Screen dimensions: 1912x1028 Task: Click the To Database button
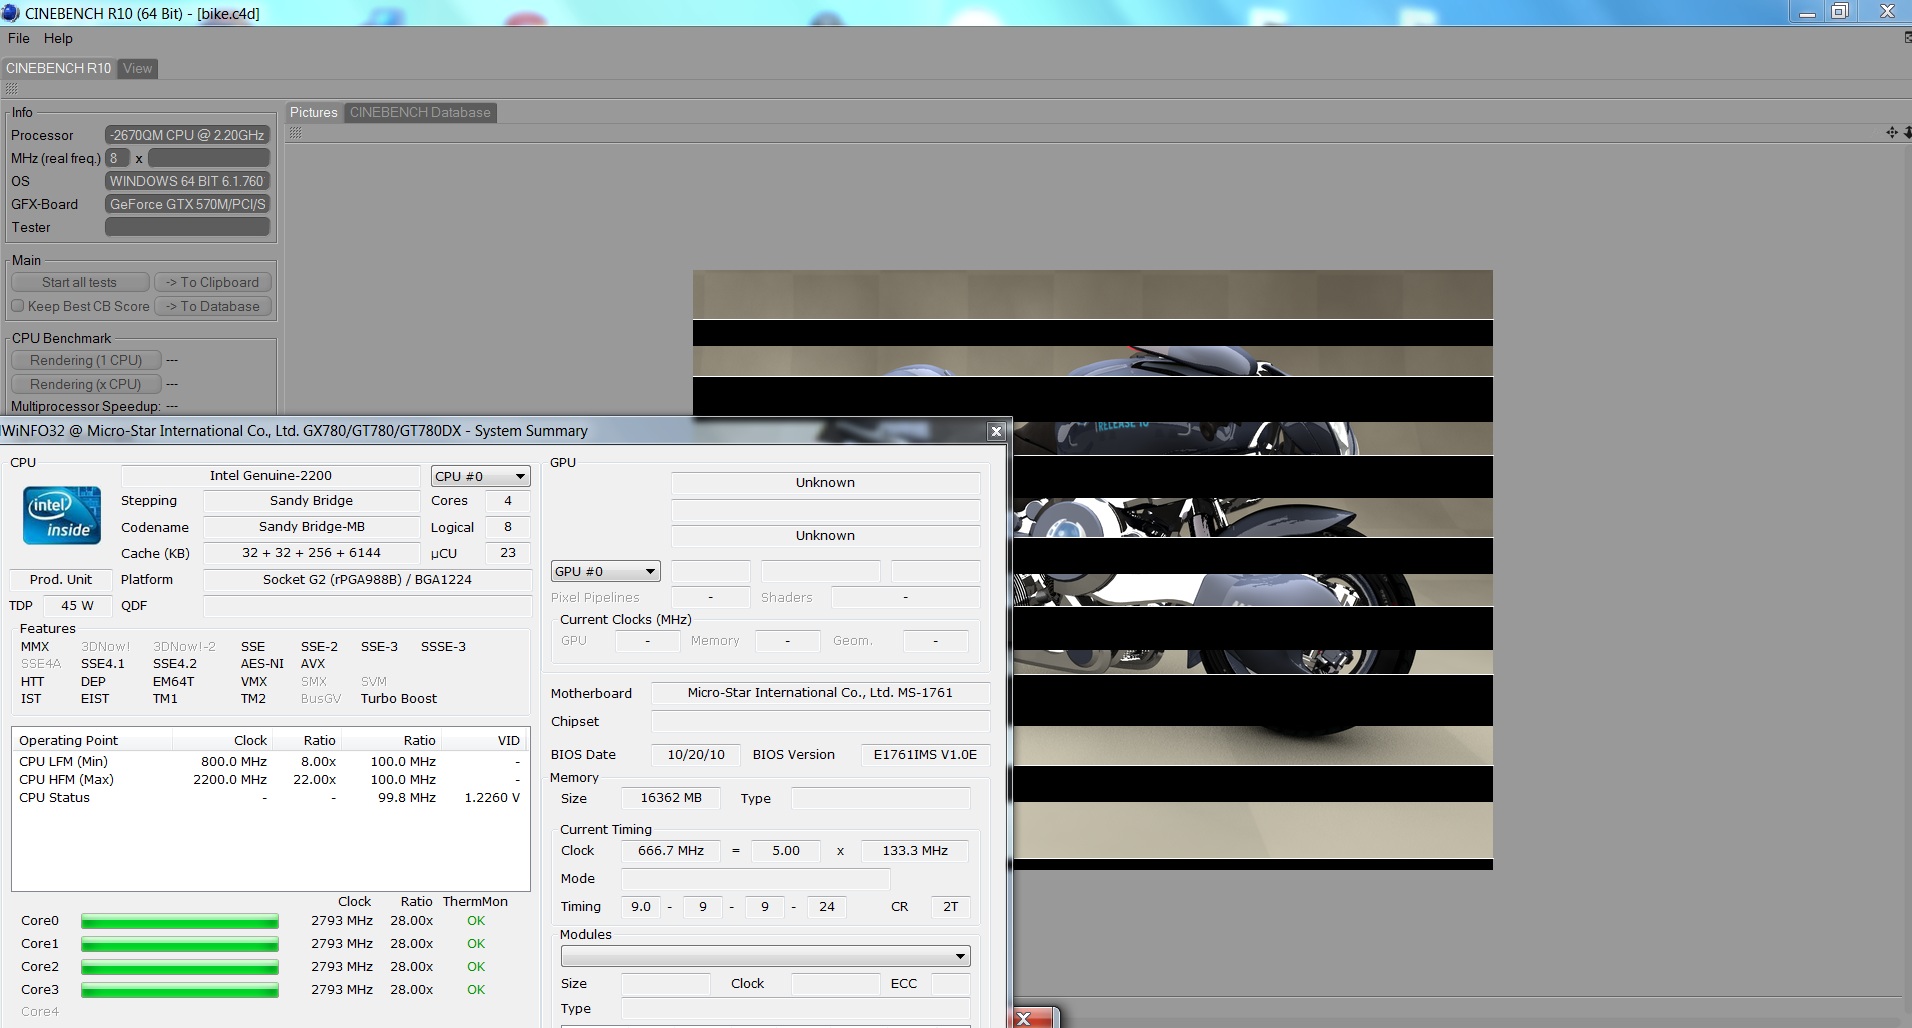click(x=212, y=306)
